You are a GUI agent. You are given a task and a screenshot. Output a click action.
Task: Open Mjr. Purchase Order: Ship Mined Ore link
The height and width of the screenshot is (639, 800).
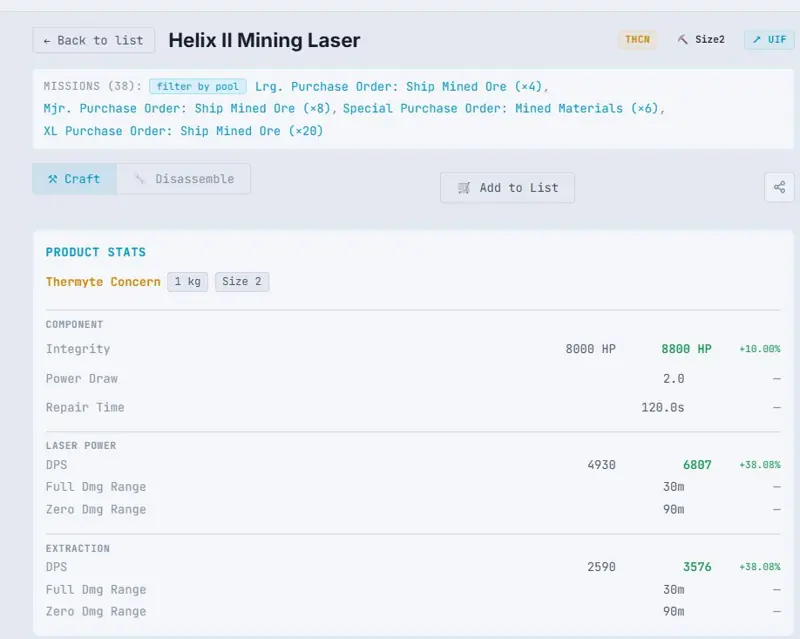coord(187,109)
